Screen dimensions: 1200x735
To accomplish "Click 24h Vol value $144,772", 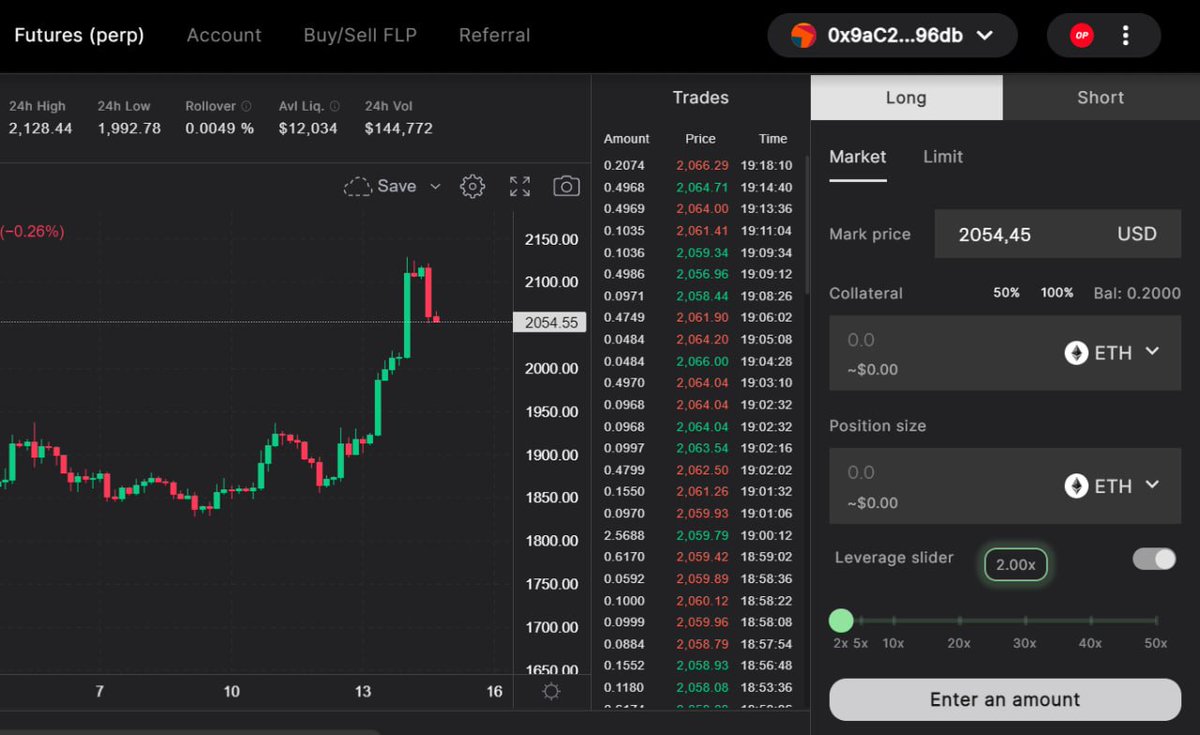I will point(398,128).
